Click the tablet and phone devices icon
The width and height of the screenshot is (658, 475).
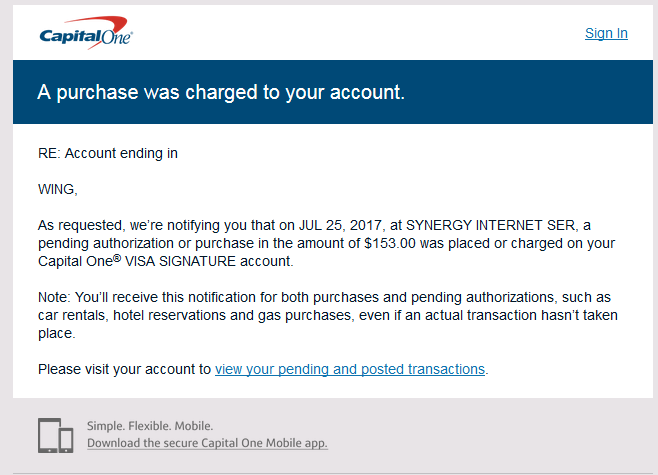55,435
